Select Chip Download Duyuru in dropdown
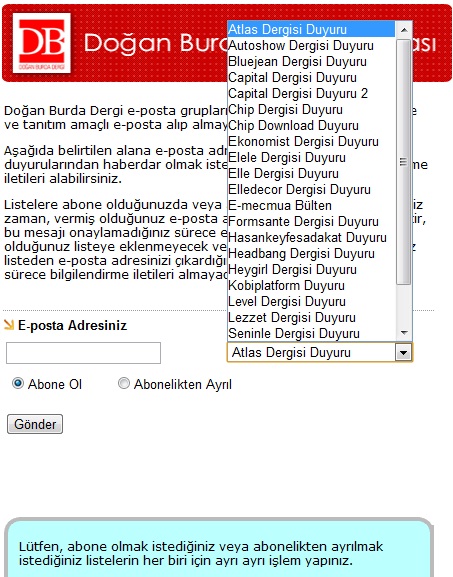 point(311,125)
